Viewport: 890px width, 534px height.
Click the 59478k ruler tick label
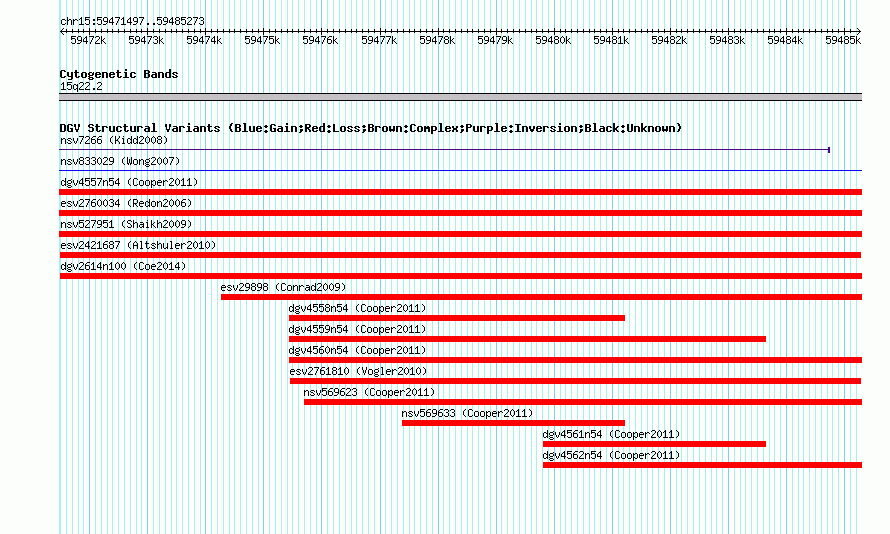point(436,41)
